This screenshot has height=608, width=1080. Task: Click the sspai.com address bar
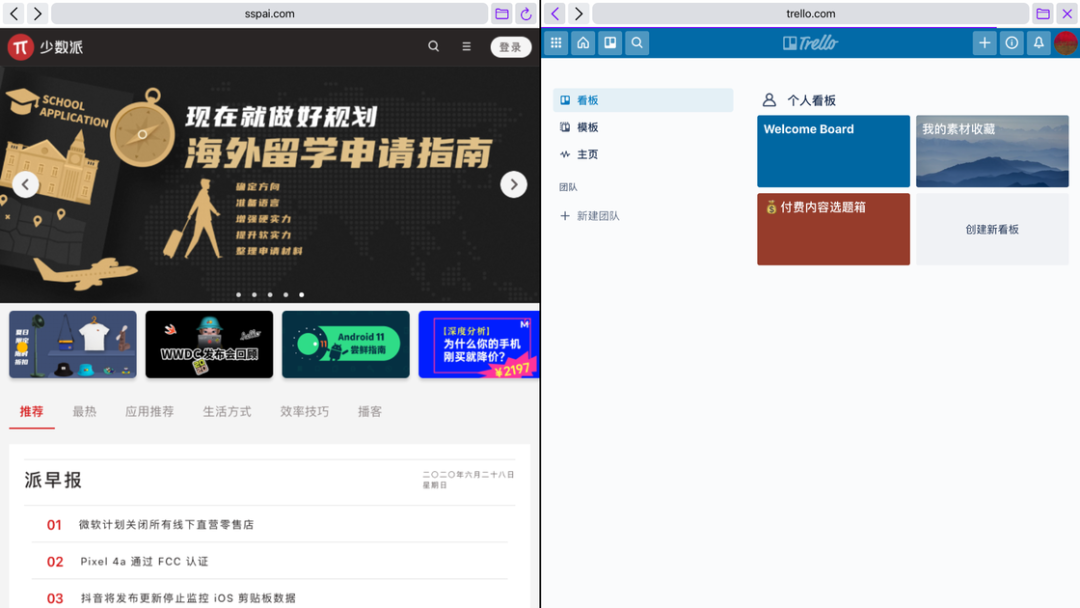click(269, 14)
